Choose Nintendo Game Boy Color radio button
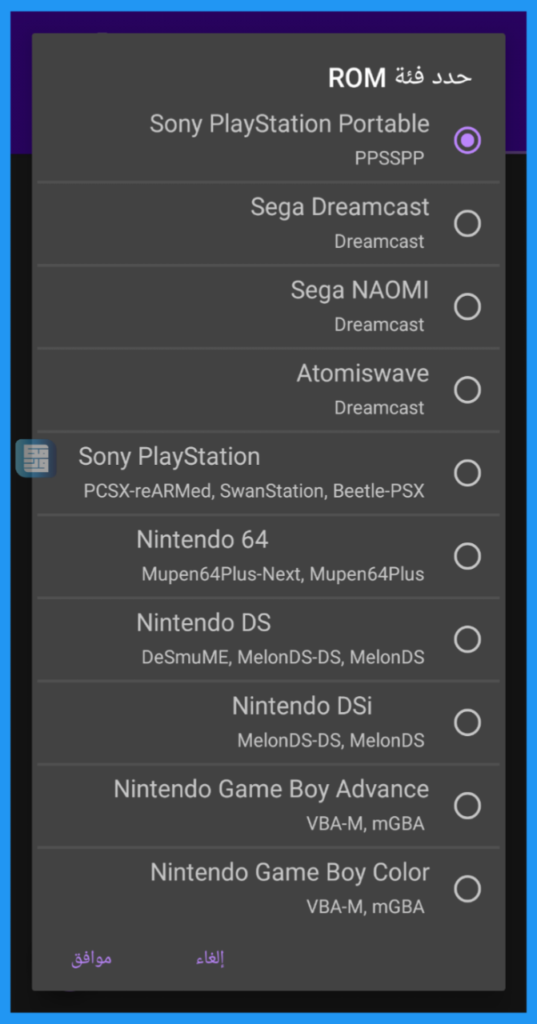The width and height of the screenshot is (537, 1024). tap(467, 888)
